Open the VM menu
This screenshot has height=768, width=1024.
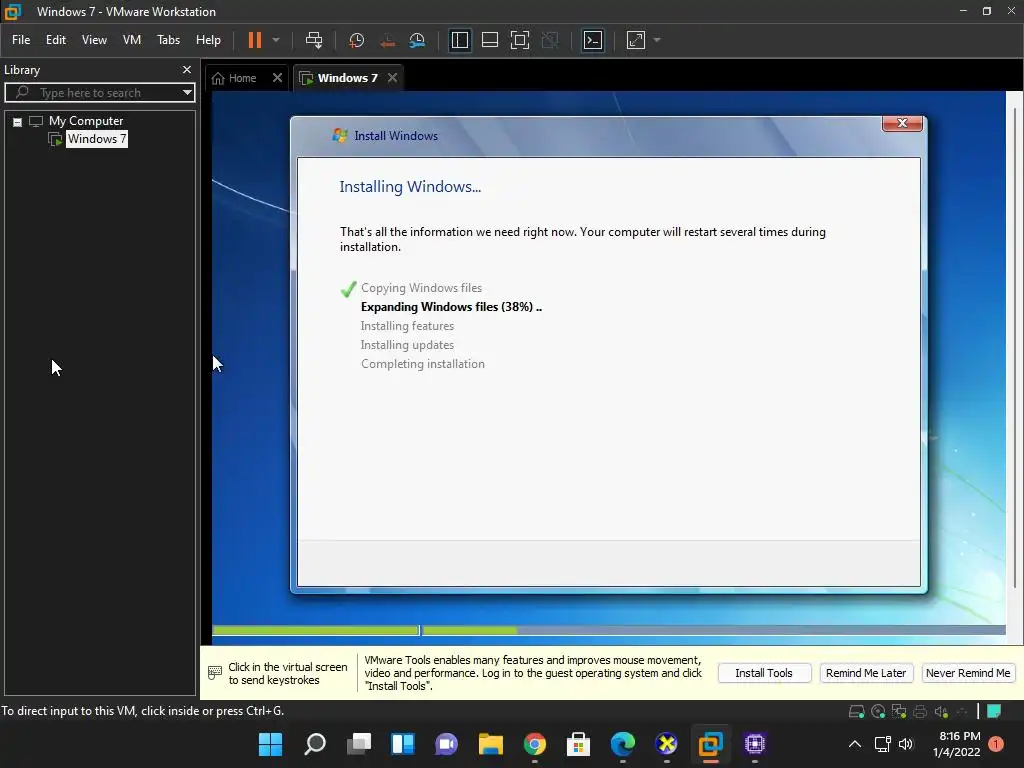132,40
